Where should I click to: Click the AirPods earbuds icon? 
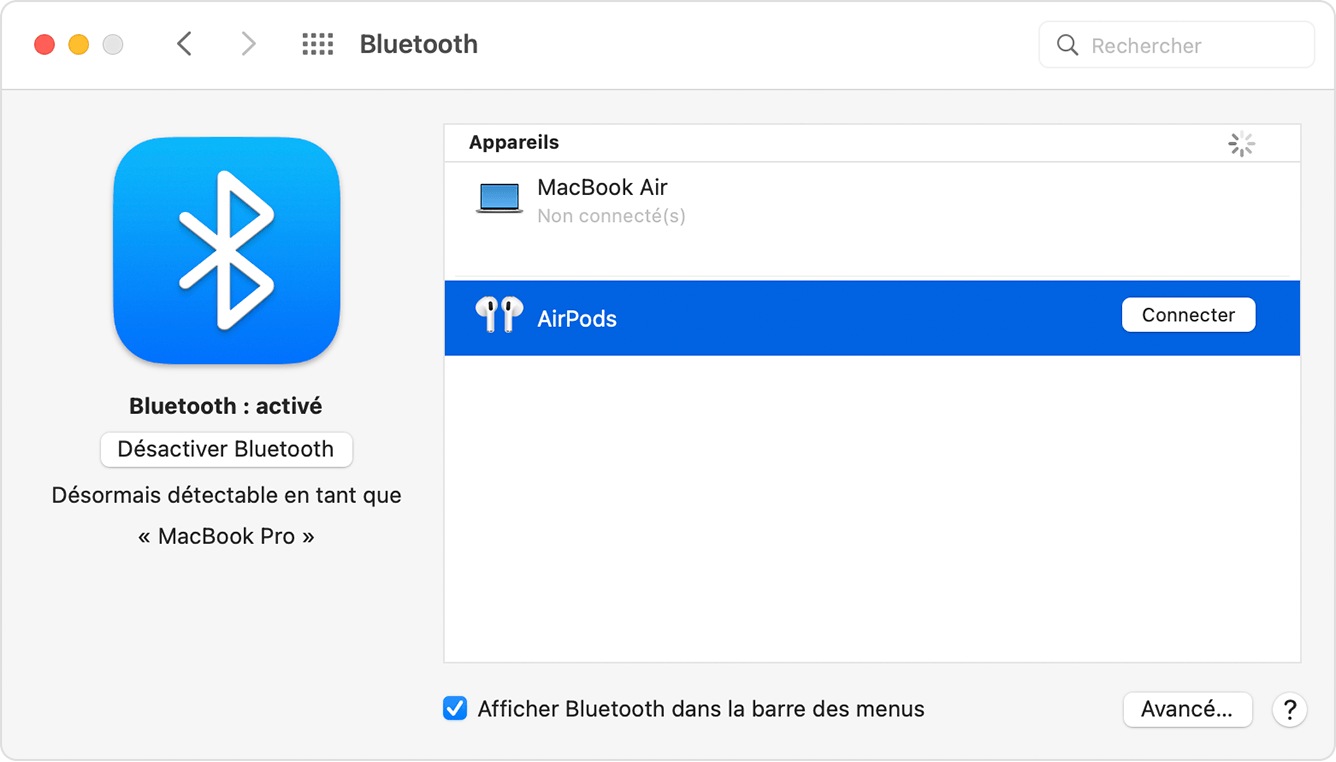(x=499, y=315)
